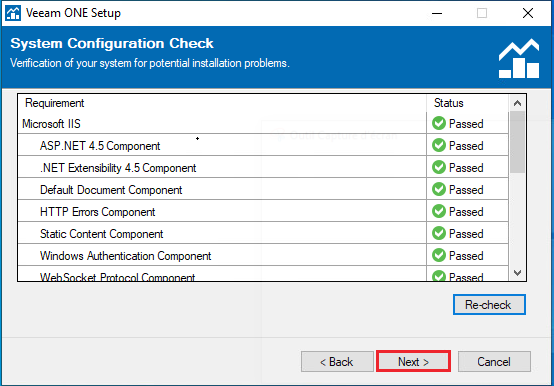The image size is (554, 386).
Task: Click the Veeam chart logo in header
Action: [x=519, y=58]
